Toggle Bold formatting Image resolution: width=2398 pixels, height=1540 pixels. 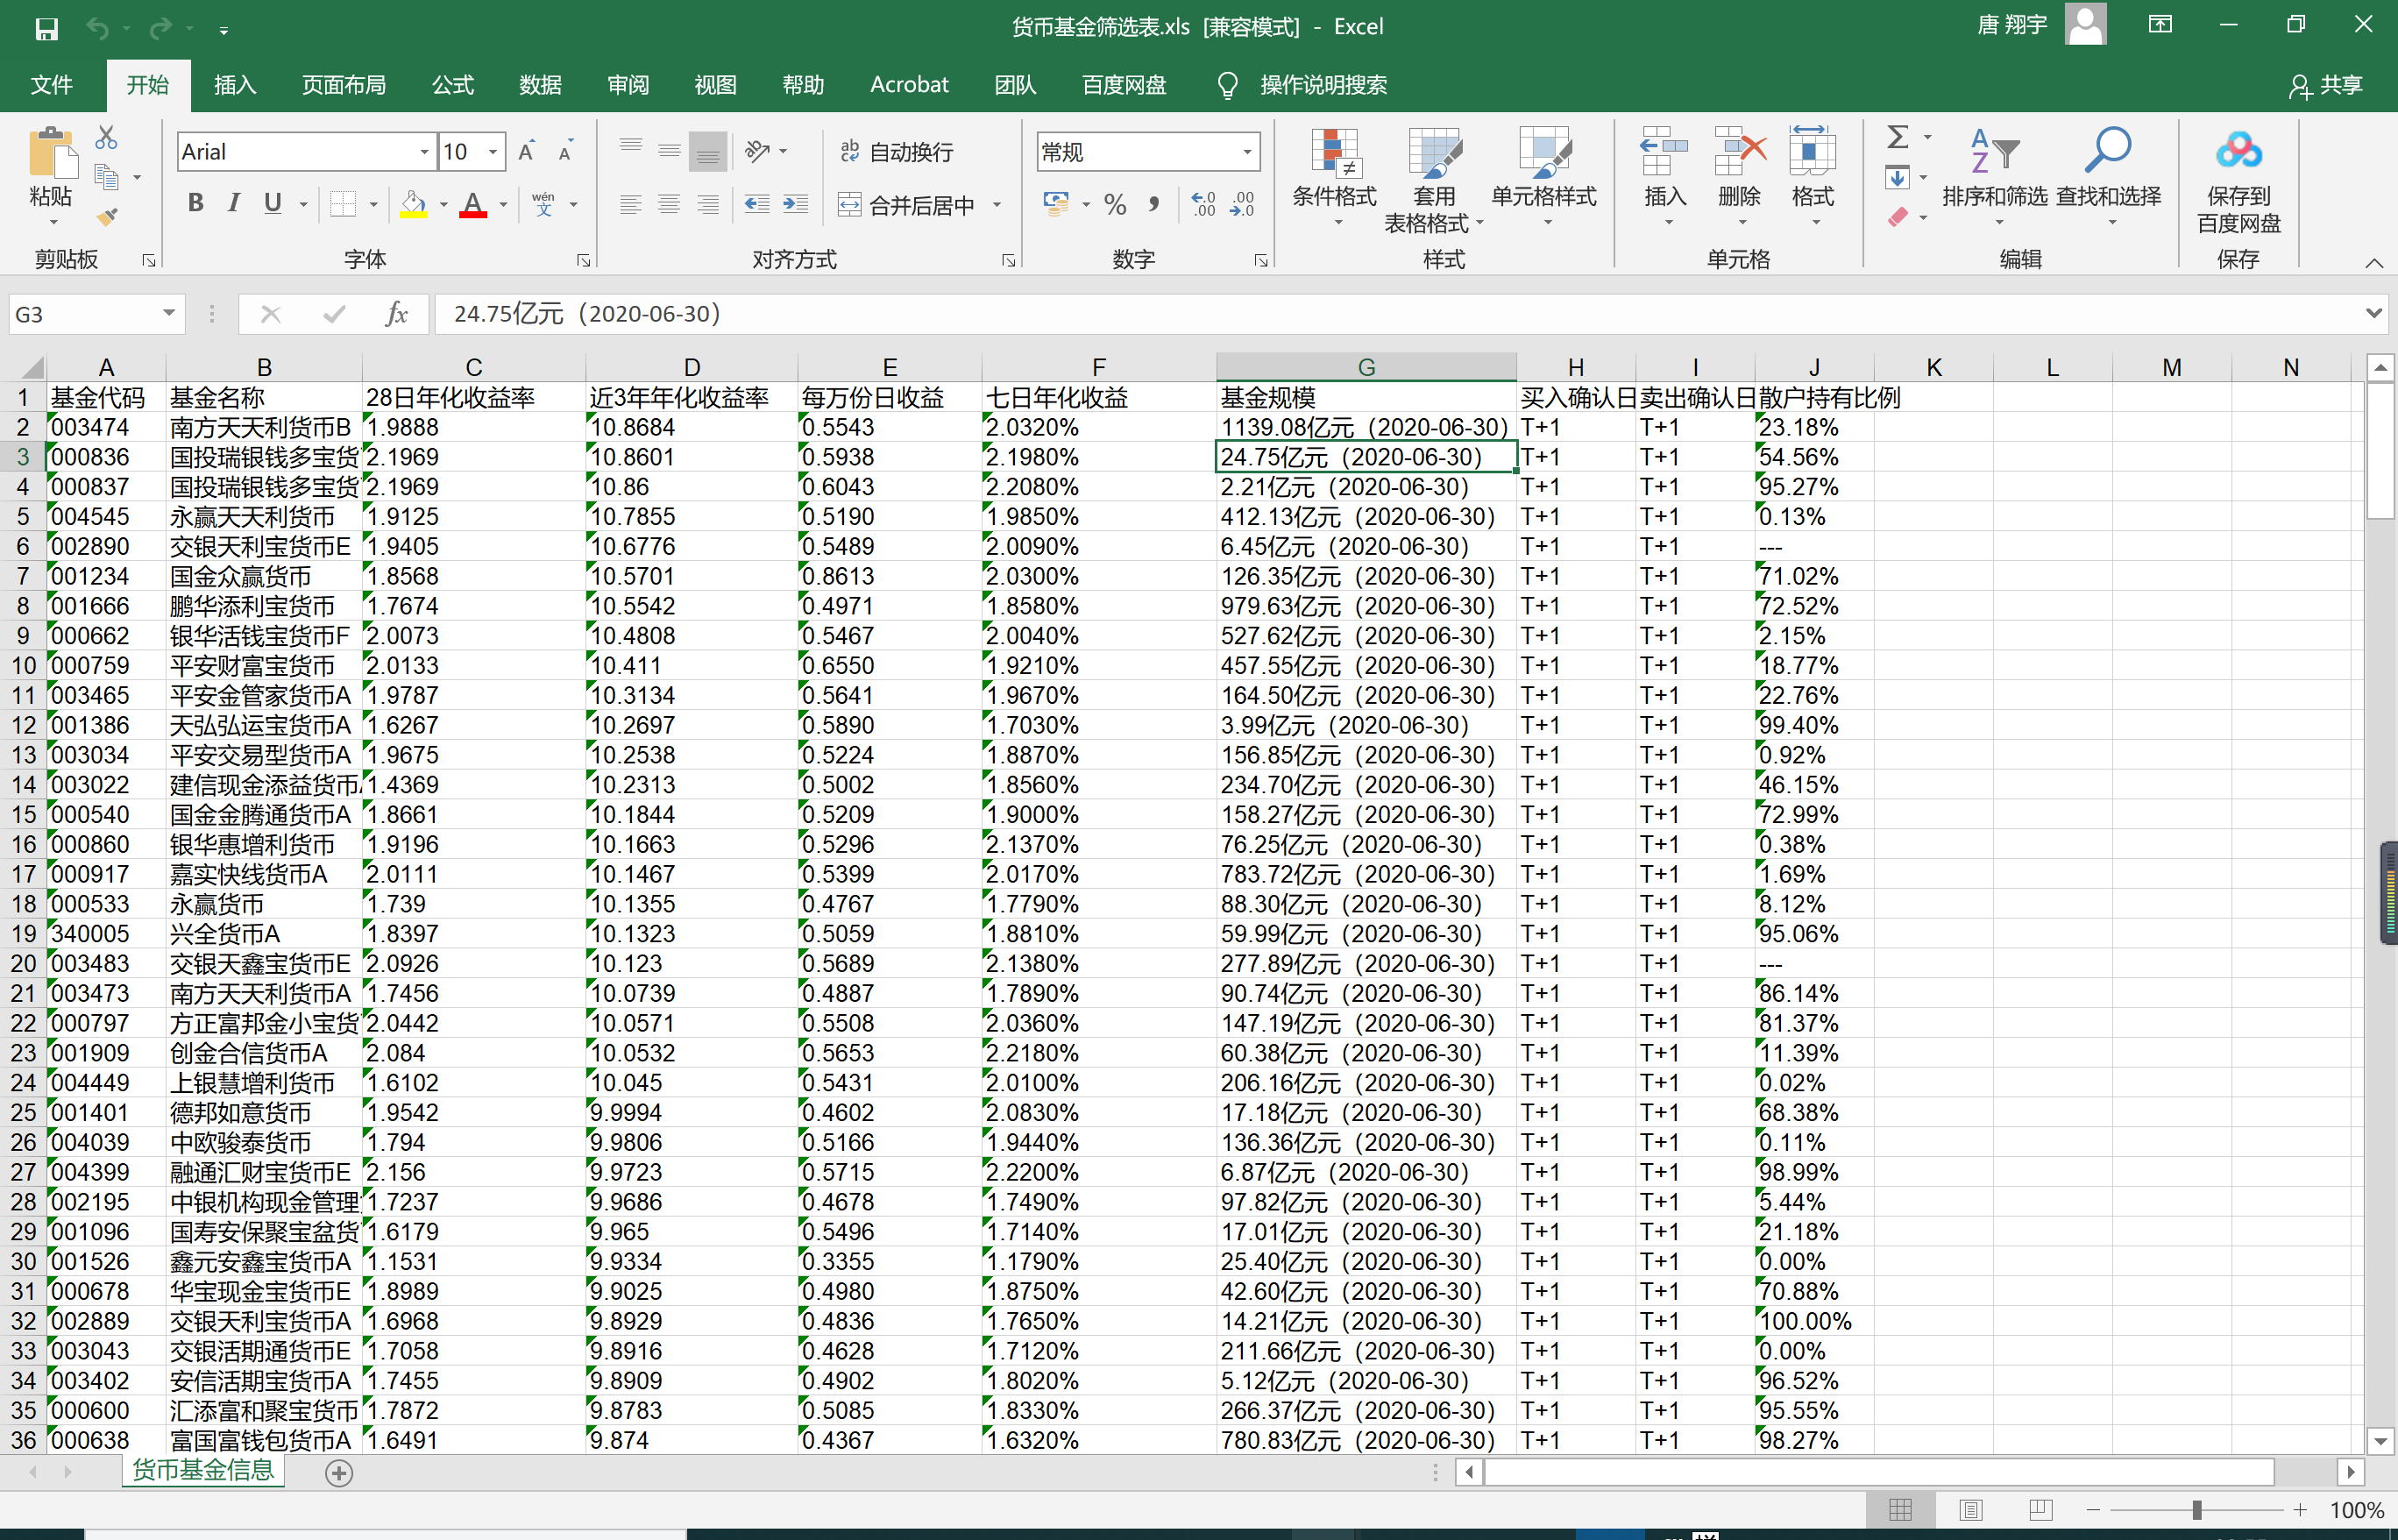195,204
